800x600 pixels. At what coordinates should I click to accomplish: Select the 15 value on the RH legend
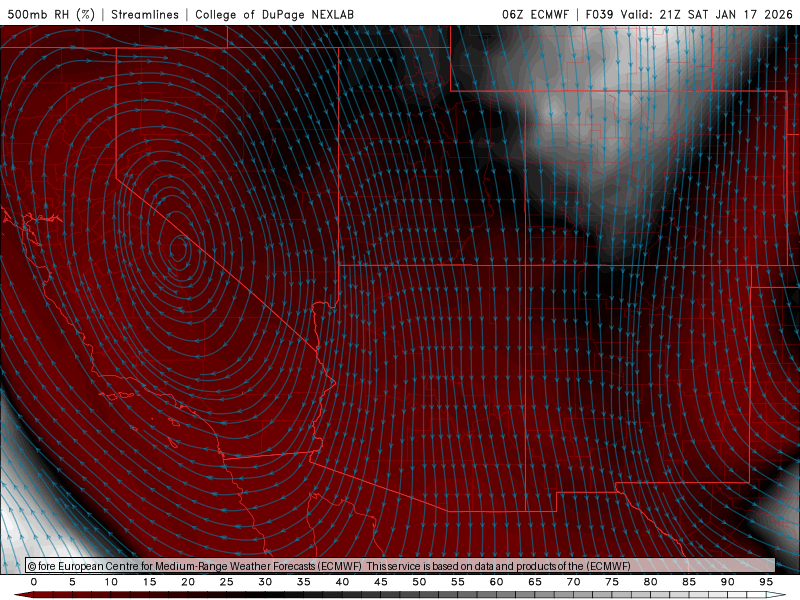click(149, 582)
